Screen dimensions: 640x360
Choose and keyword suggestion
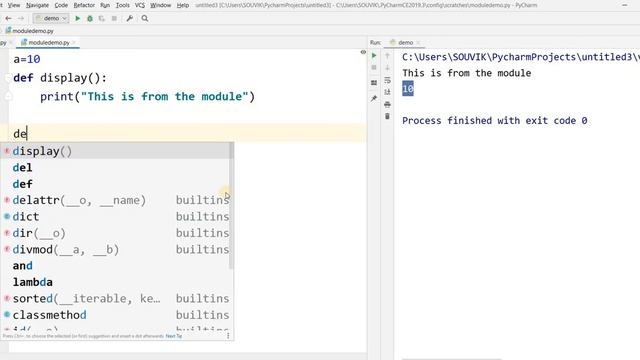117,266
